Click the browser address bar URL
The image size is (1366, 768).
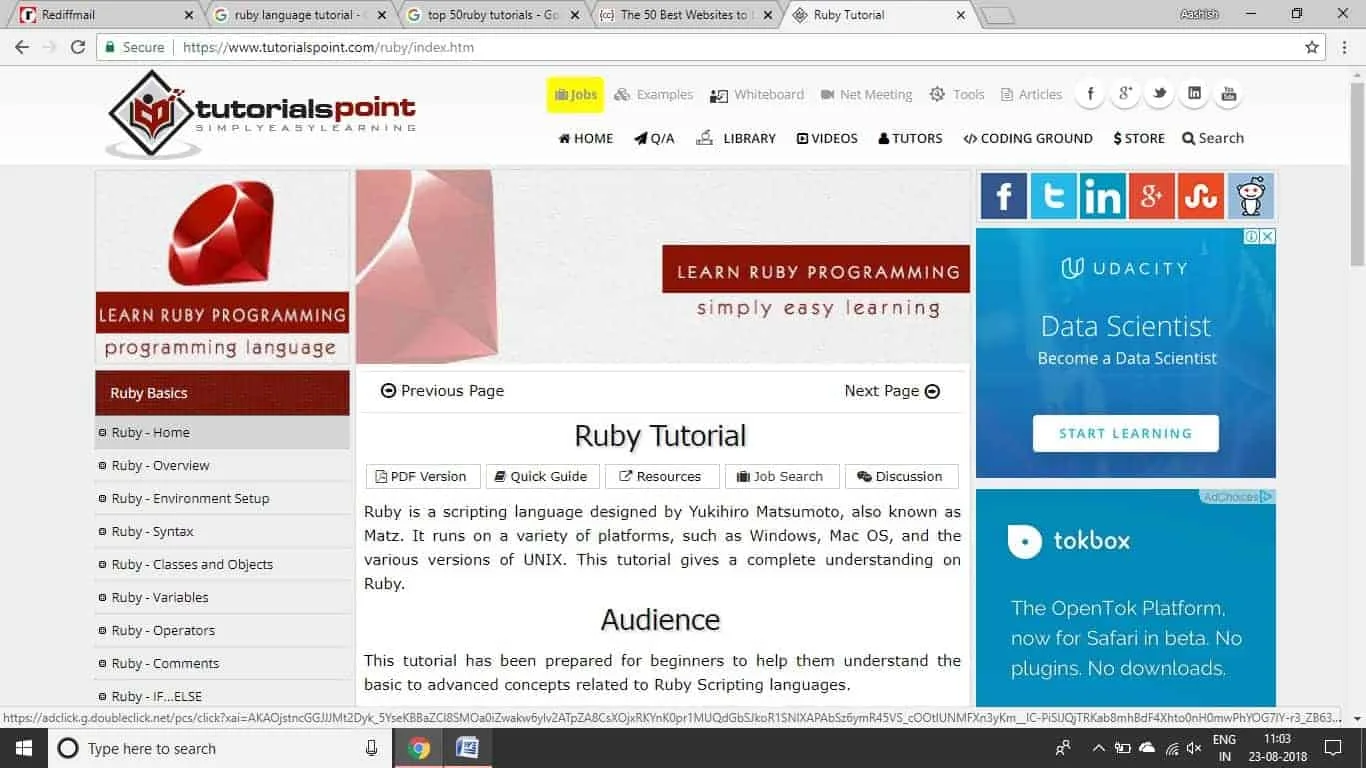(x=329, y=47)
